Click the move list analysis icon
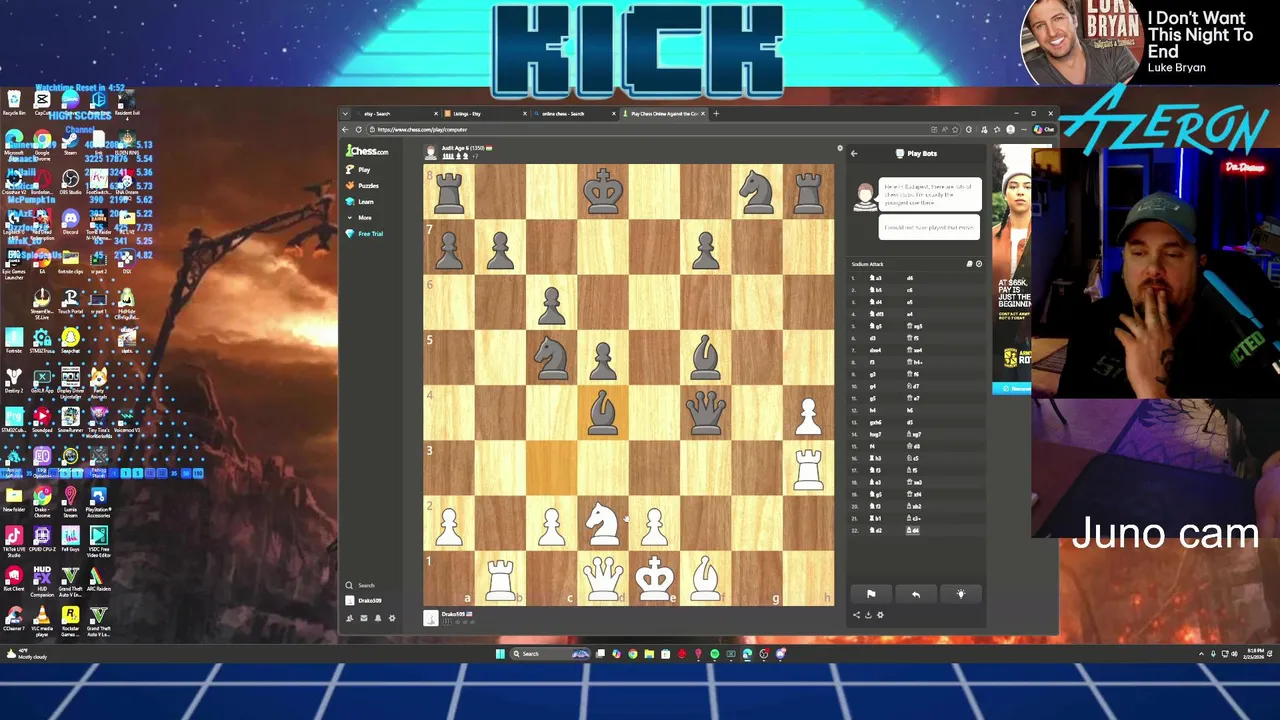The image size is (1280, 720). pyautogui.click(x=979, y=264)
